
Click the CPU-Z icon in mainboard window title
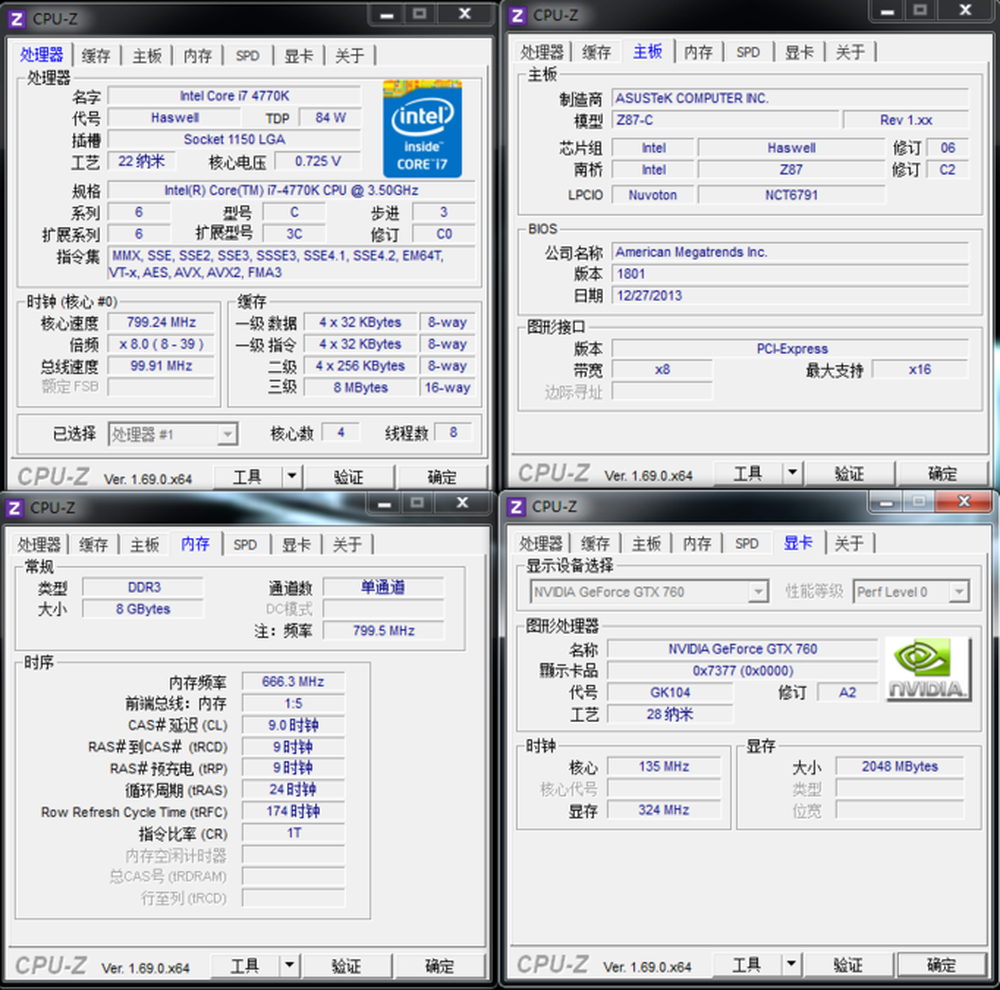click(x=518, y=15)
